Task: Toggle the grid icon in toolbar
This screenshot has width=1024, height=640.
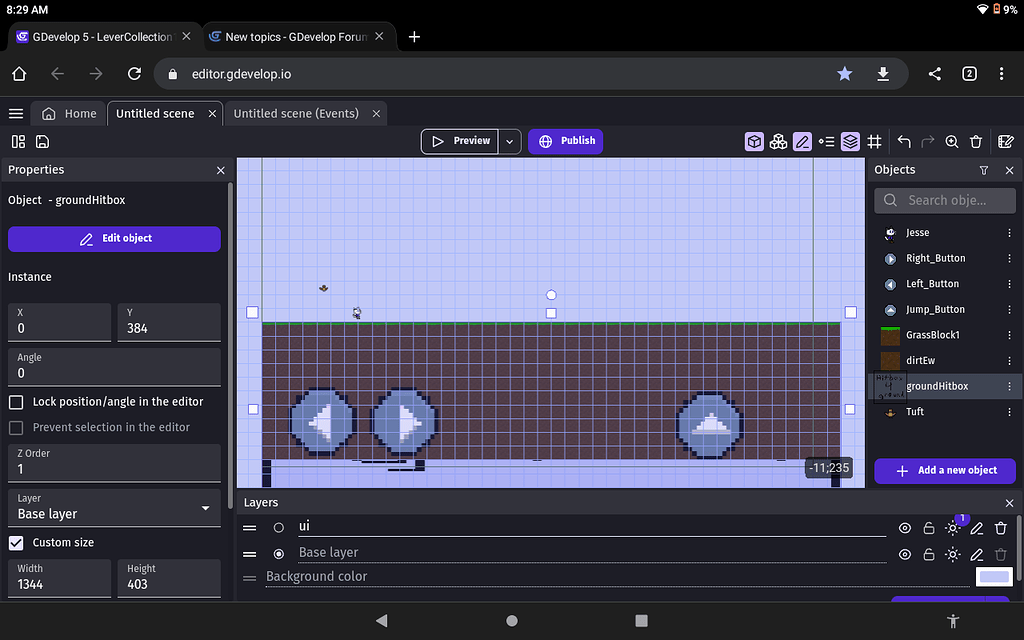Action: pyautogui.click(x=874, y=142)
